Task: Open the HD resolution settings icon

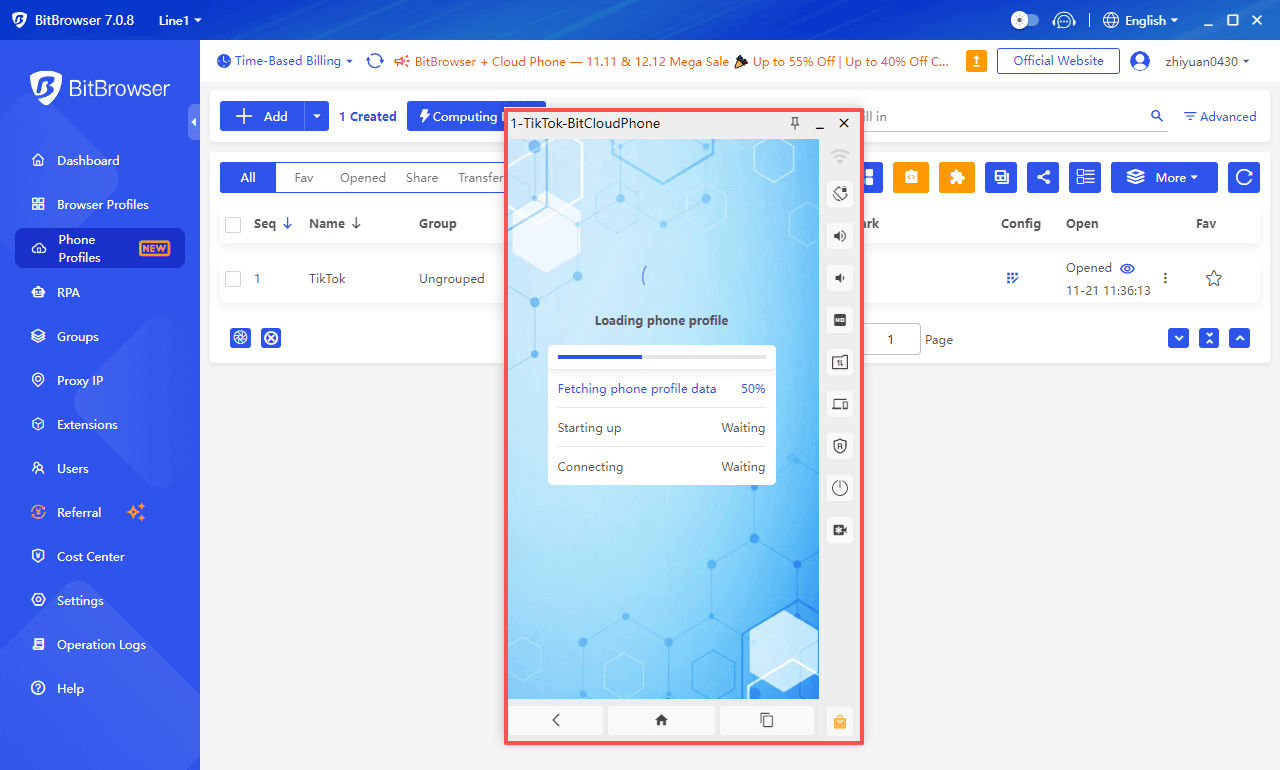Action: pyautogui.click(x=839, y=320)
